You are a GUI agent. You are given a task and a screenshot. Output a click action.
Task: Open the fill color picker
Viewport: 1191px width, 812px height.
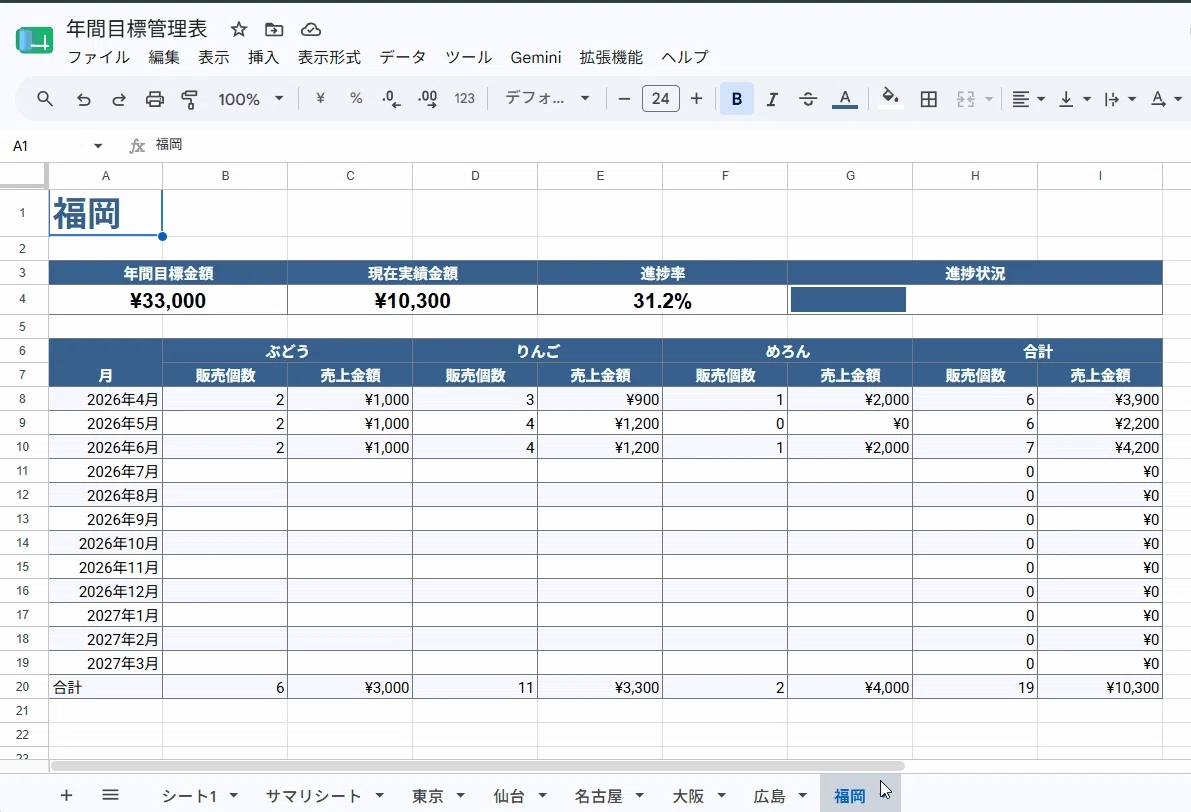click(x=890, y=99)
